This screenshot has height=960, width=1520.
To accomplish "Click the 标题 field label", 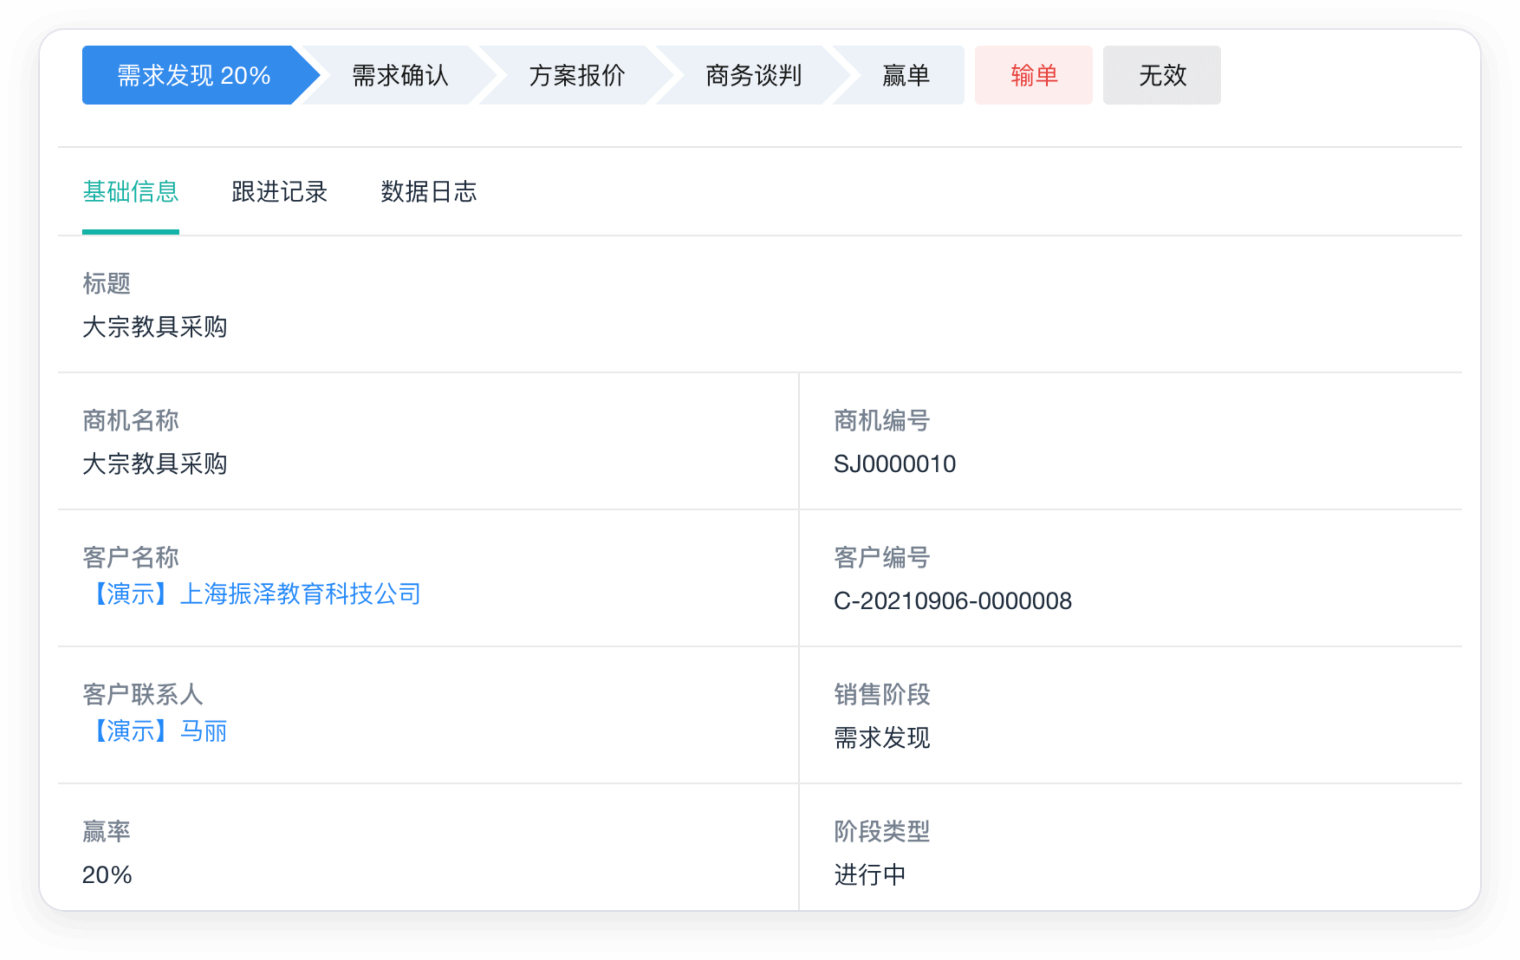I will (x=107, y=284).
